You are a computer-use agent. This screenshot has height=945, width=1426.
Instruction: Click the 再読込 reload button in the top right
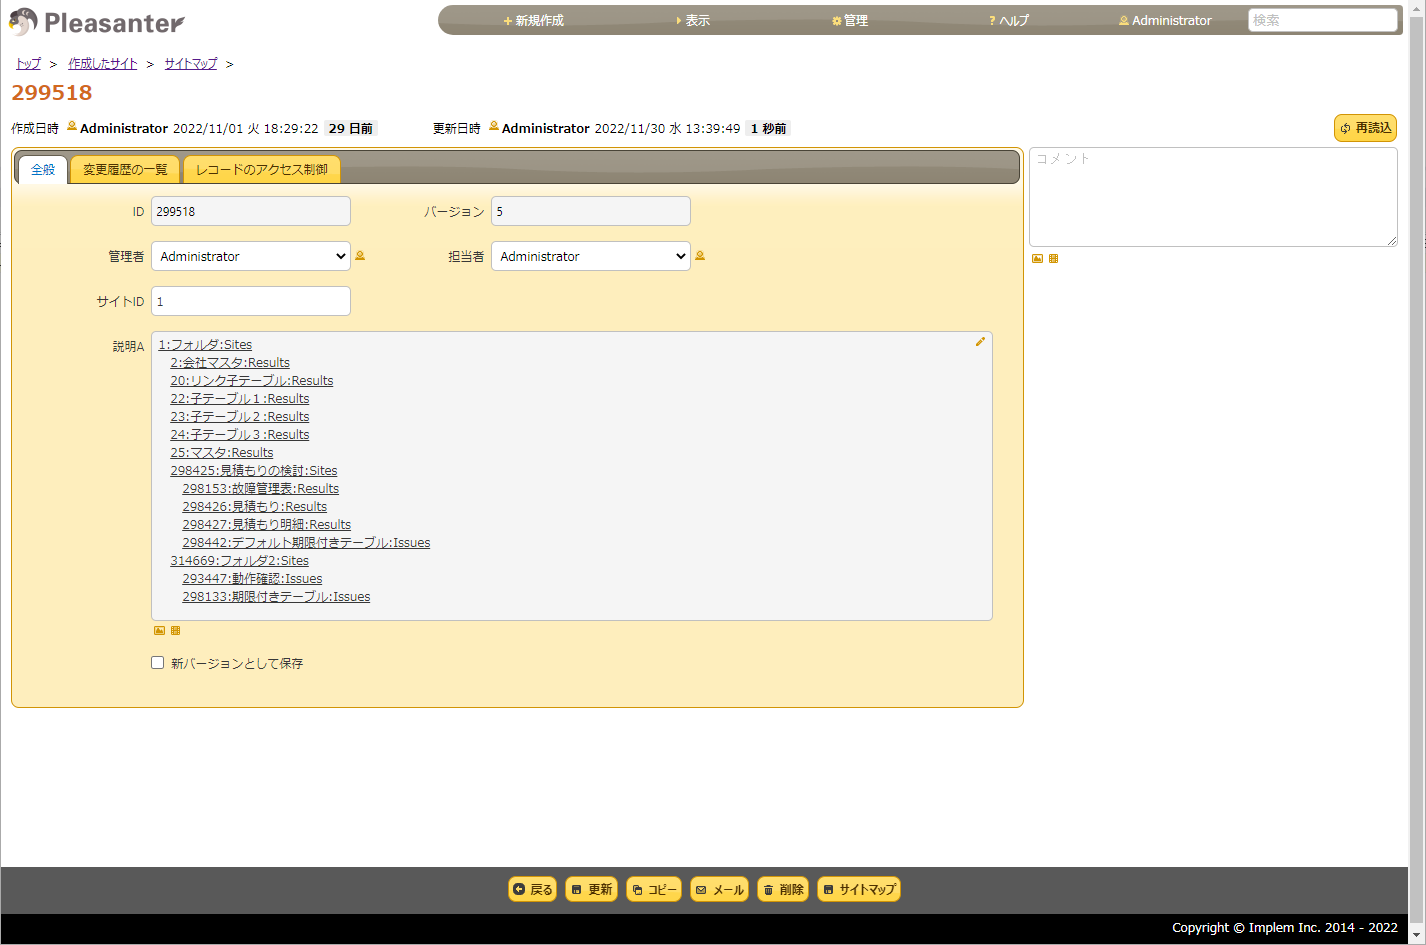(x=1364, y=127)
